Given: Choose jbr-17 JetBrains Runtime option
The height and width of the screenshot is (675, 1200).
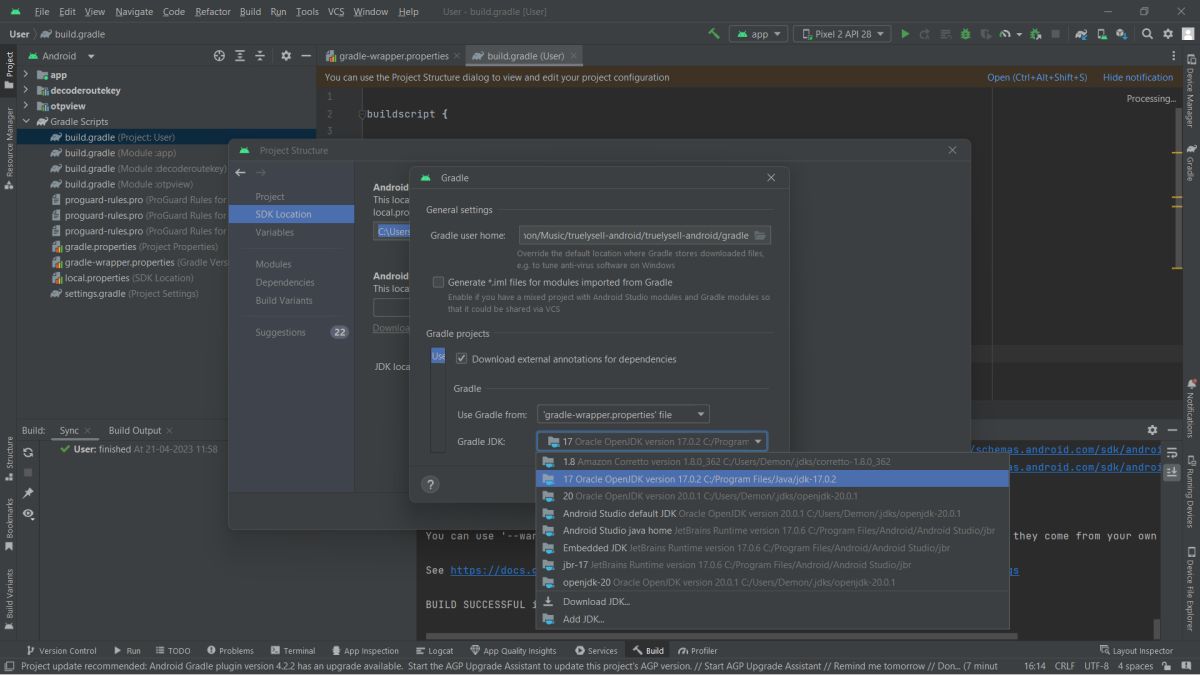Looking at the screenshot, I should pyautogui.click(x=772, y=565).
